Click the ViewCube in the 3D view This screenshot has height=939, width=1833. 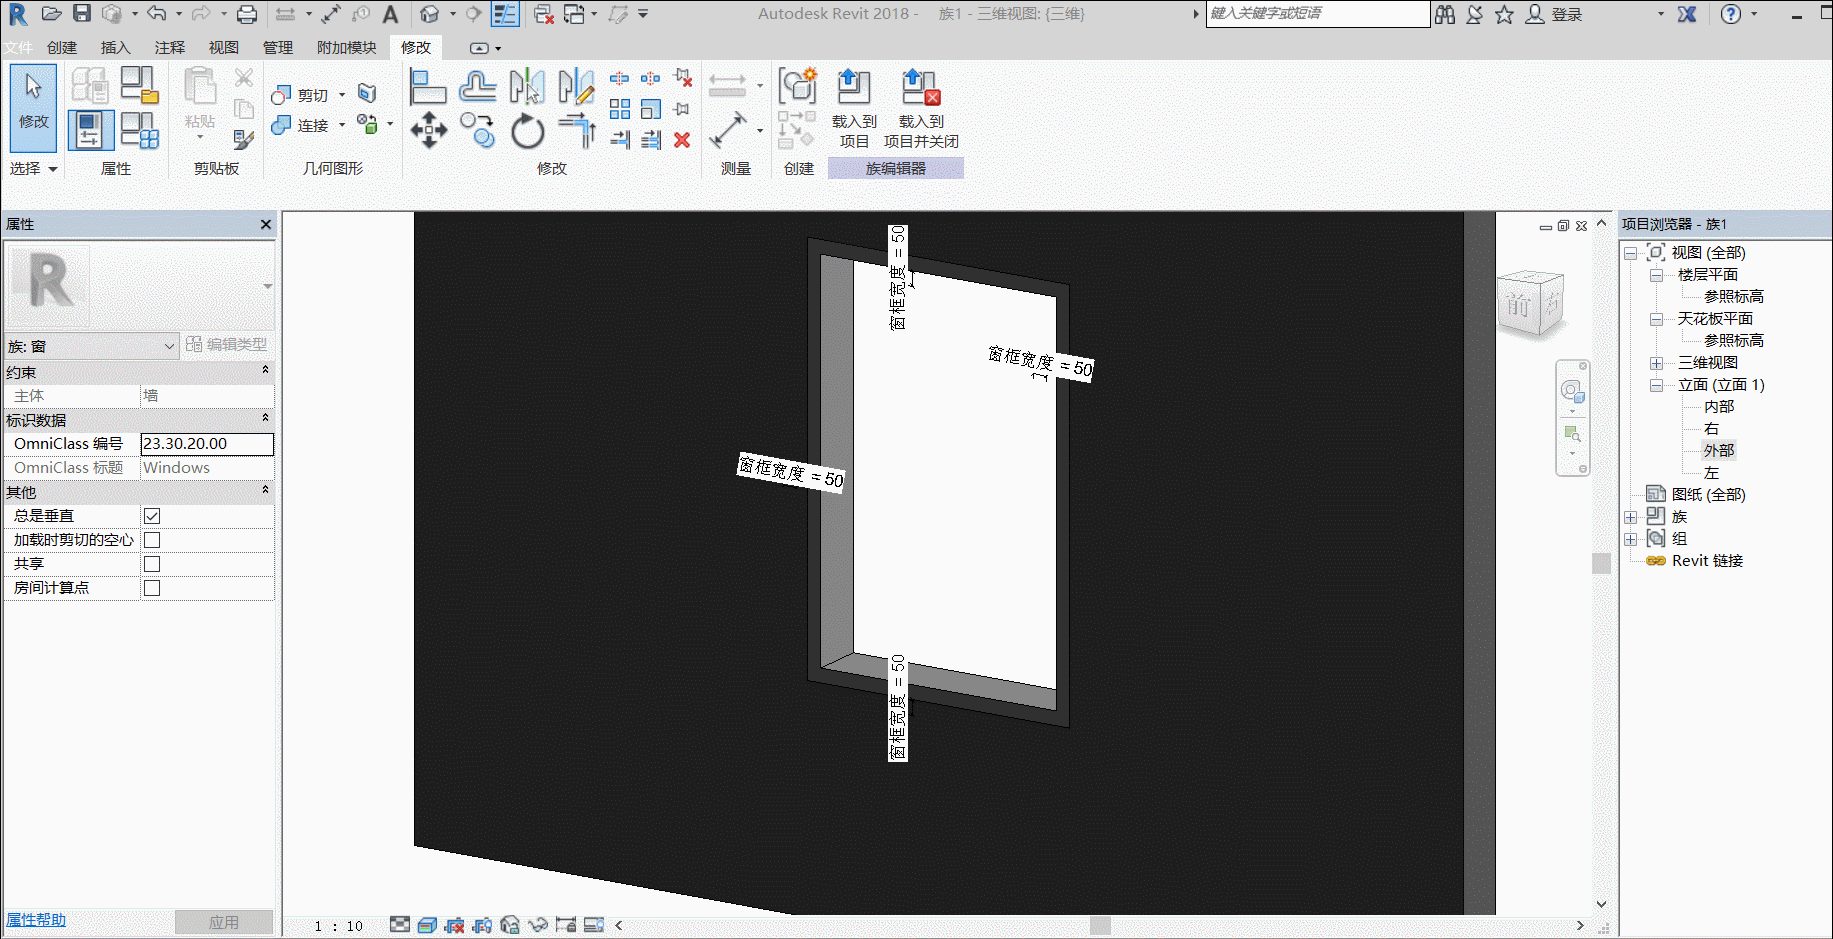click(1530, 304)
